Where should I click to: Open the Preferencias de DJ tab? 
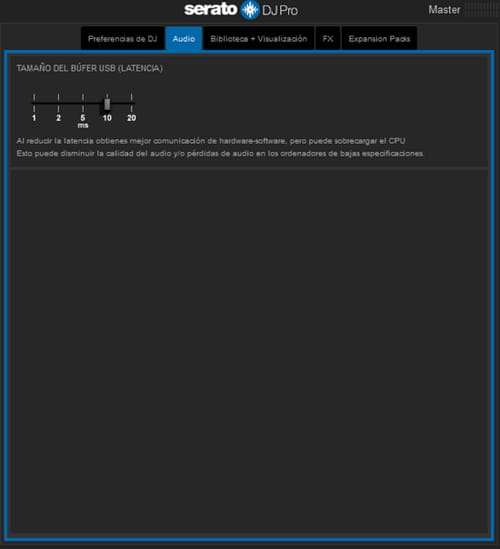(123, 39)
